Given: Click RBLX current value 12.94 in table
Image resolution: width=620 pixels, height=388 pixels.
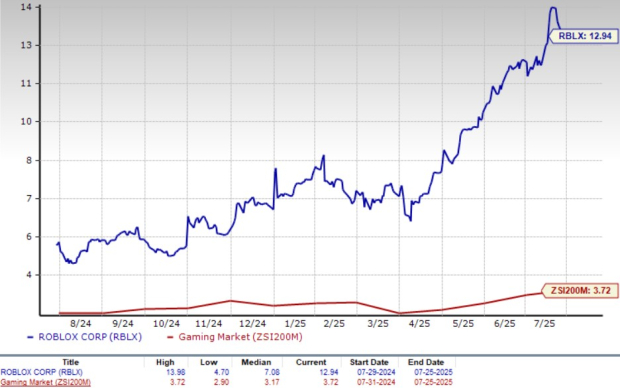Looking at the screenshot, I should point(329,372).
